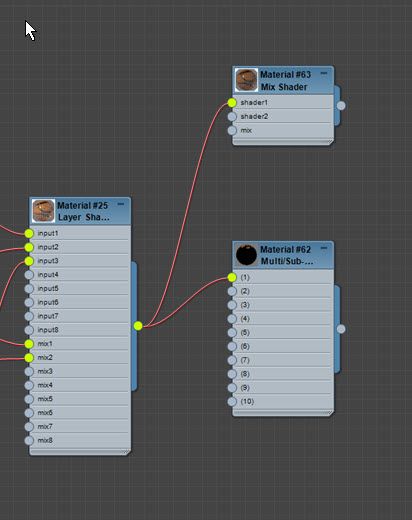
Task: Collapse the Material #25 Layer Shader node
Action: [x=121, y=204]
